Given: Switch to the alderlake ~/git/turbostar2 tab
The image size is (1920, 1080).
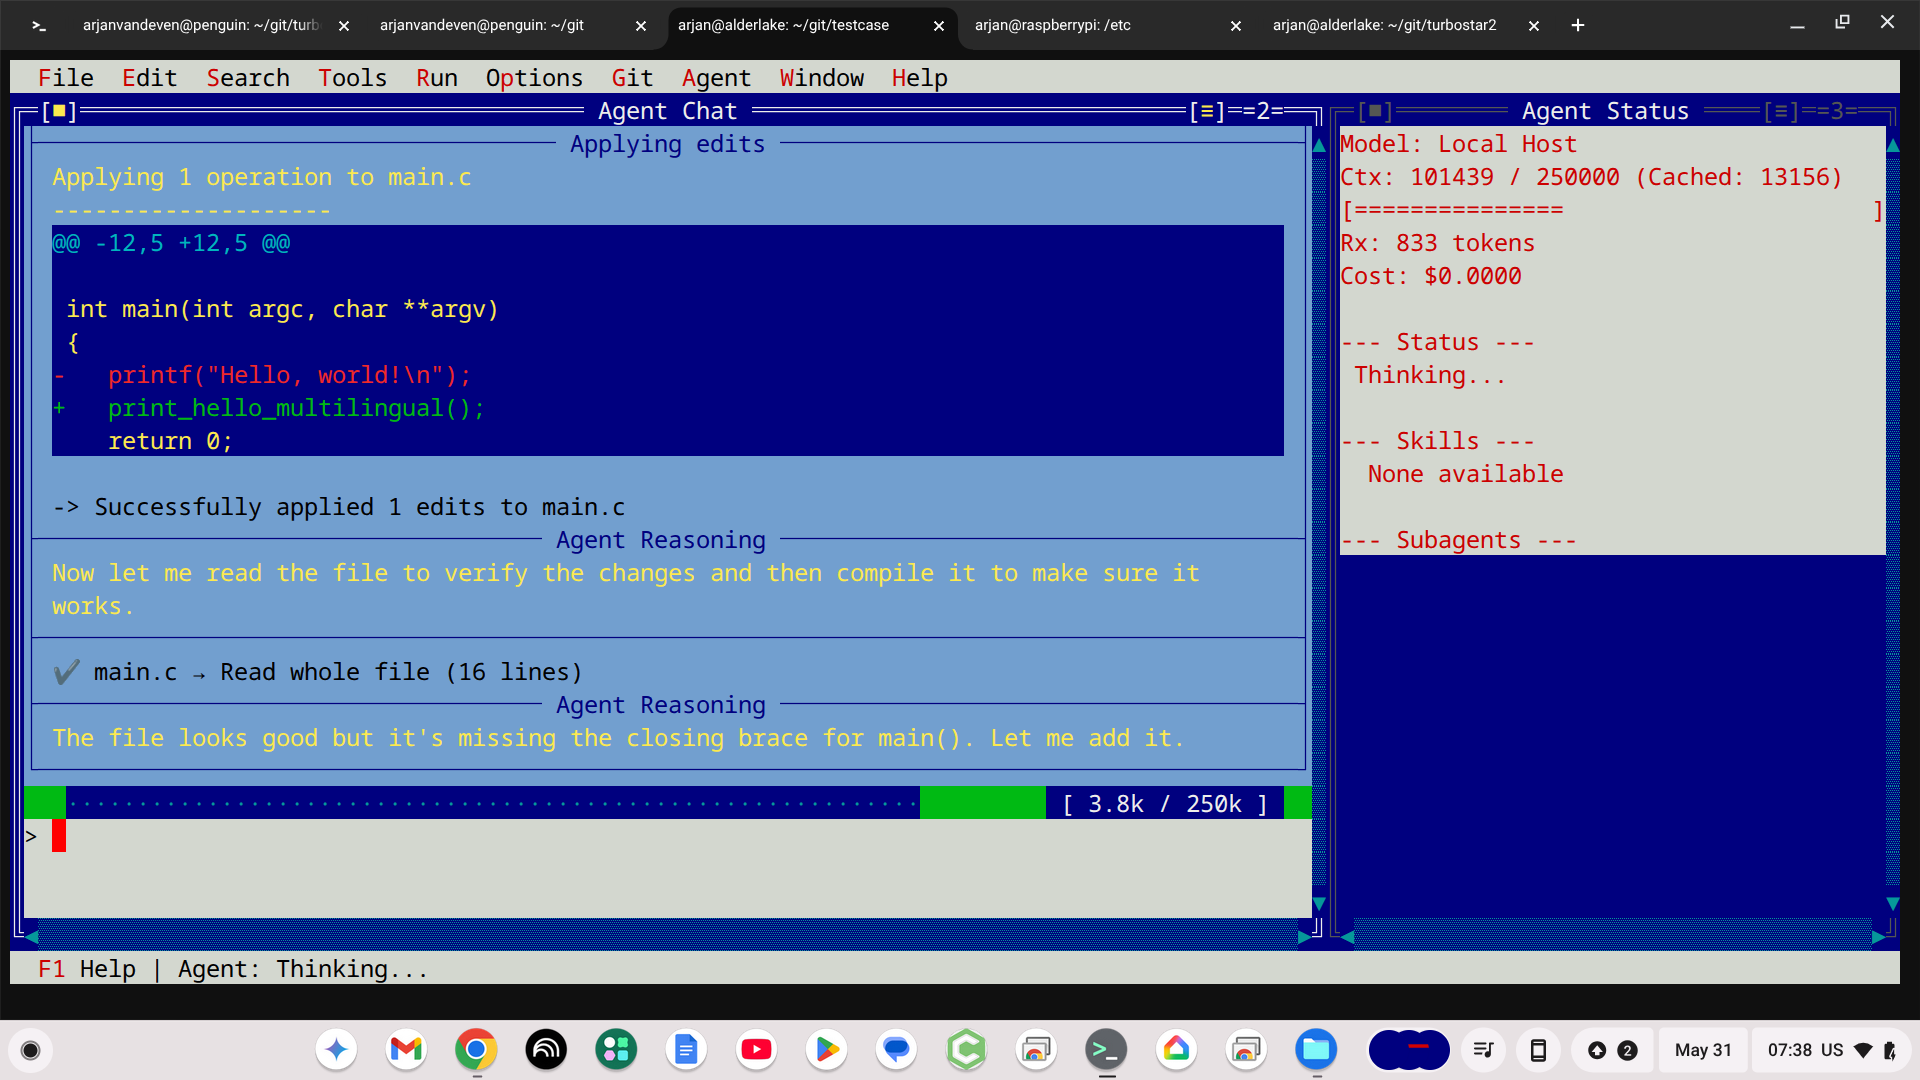Looking at the screenshot, I should 1385,25.
